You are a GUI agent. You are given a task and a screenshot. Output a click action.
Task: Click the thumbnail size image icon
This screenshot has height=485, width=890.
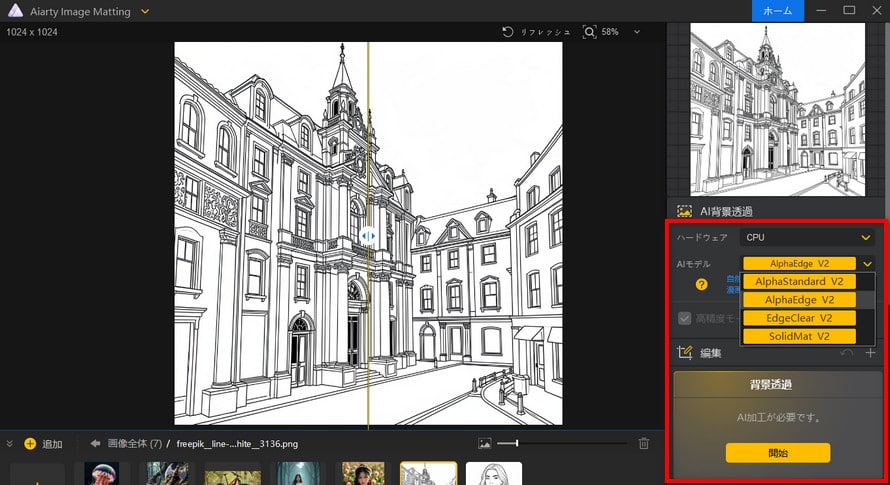click(485, 443)
